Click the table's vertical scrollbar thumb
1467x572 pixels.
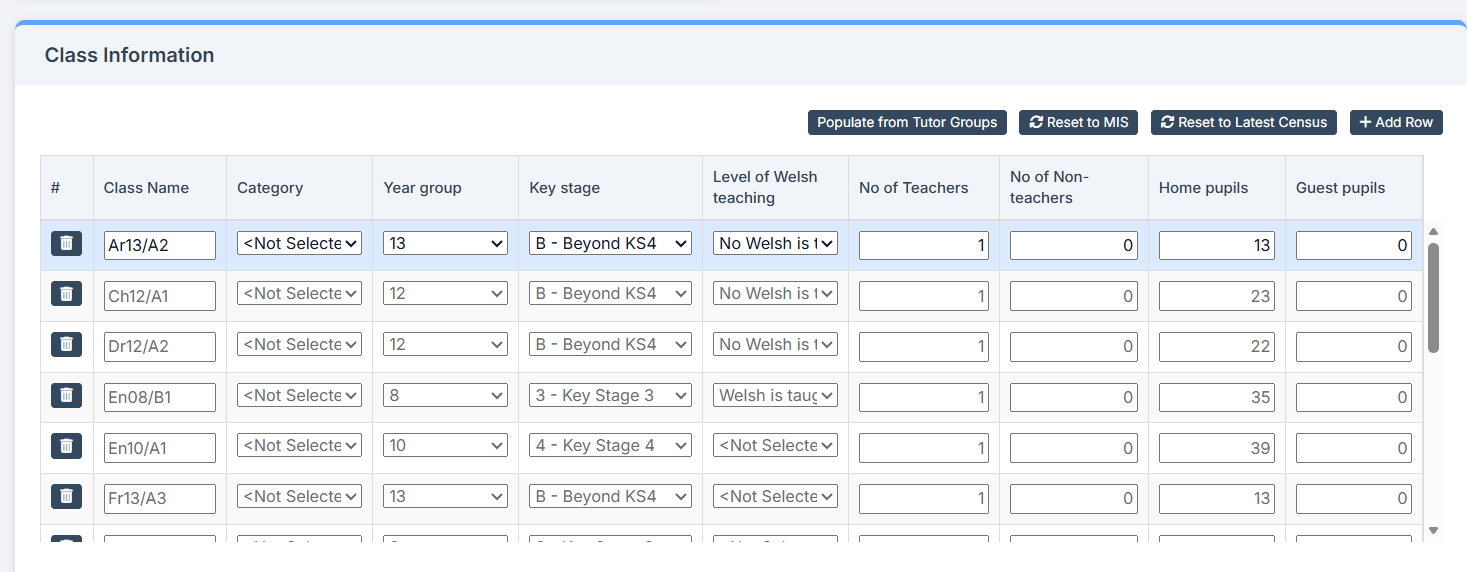coord(1433,297)
